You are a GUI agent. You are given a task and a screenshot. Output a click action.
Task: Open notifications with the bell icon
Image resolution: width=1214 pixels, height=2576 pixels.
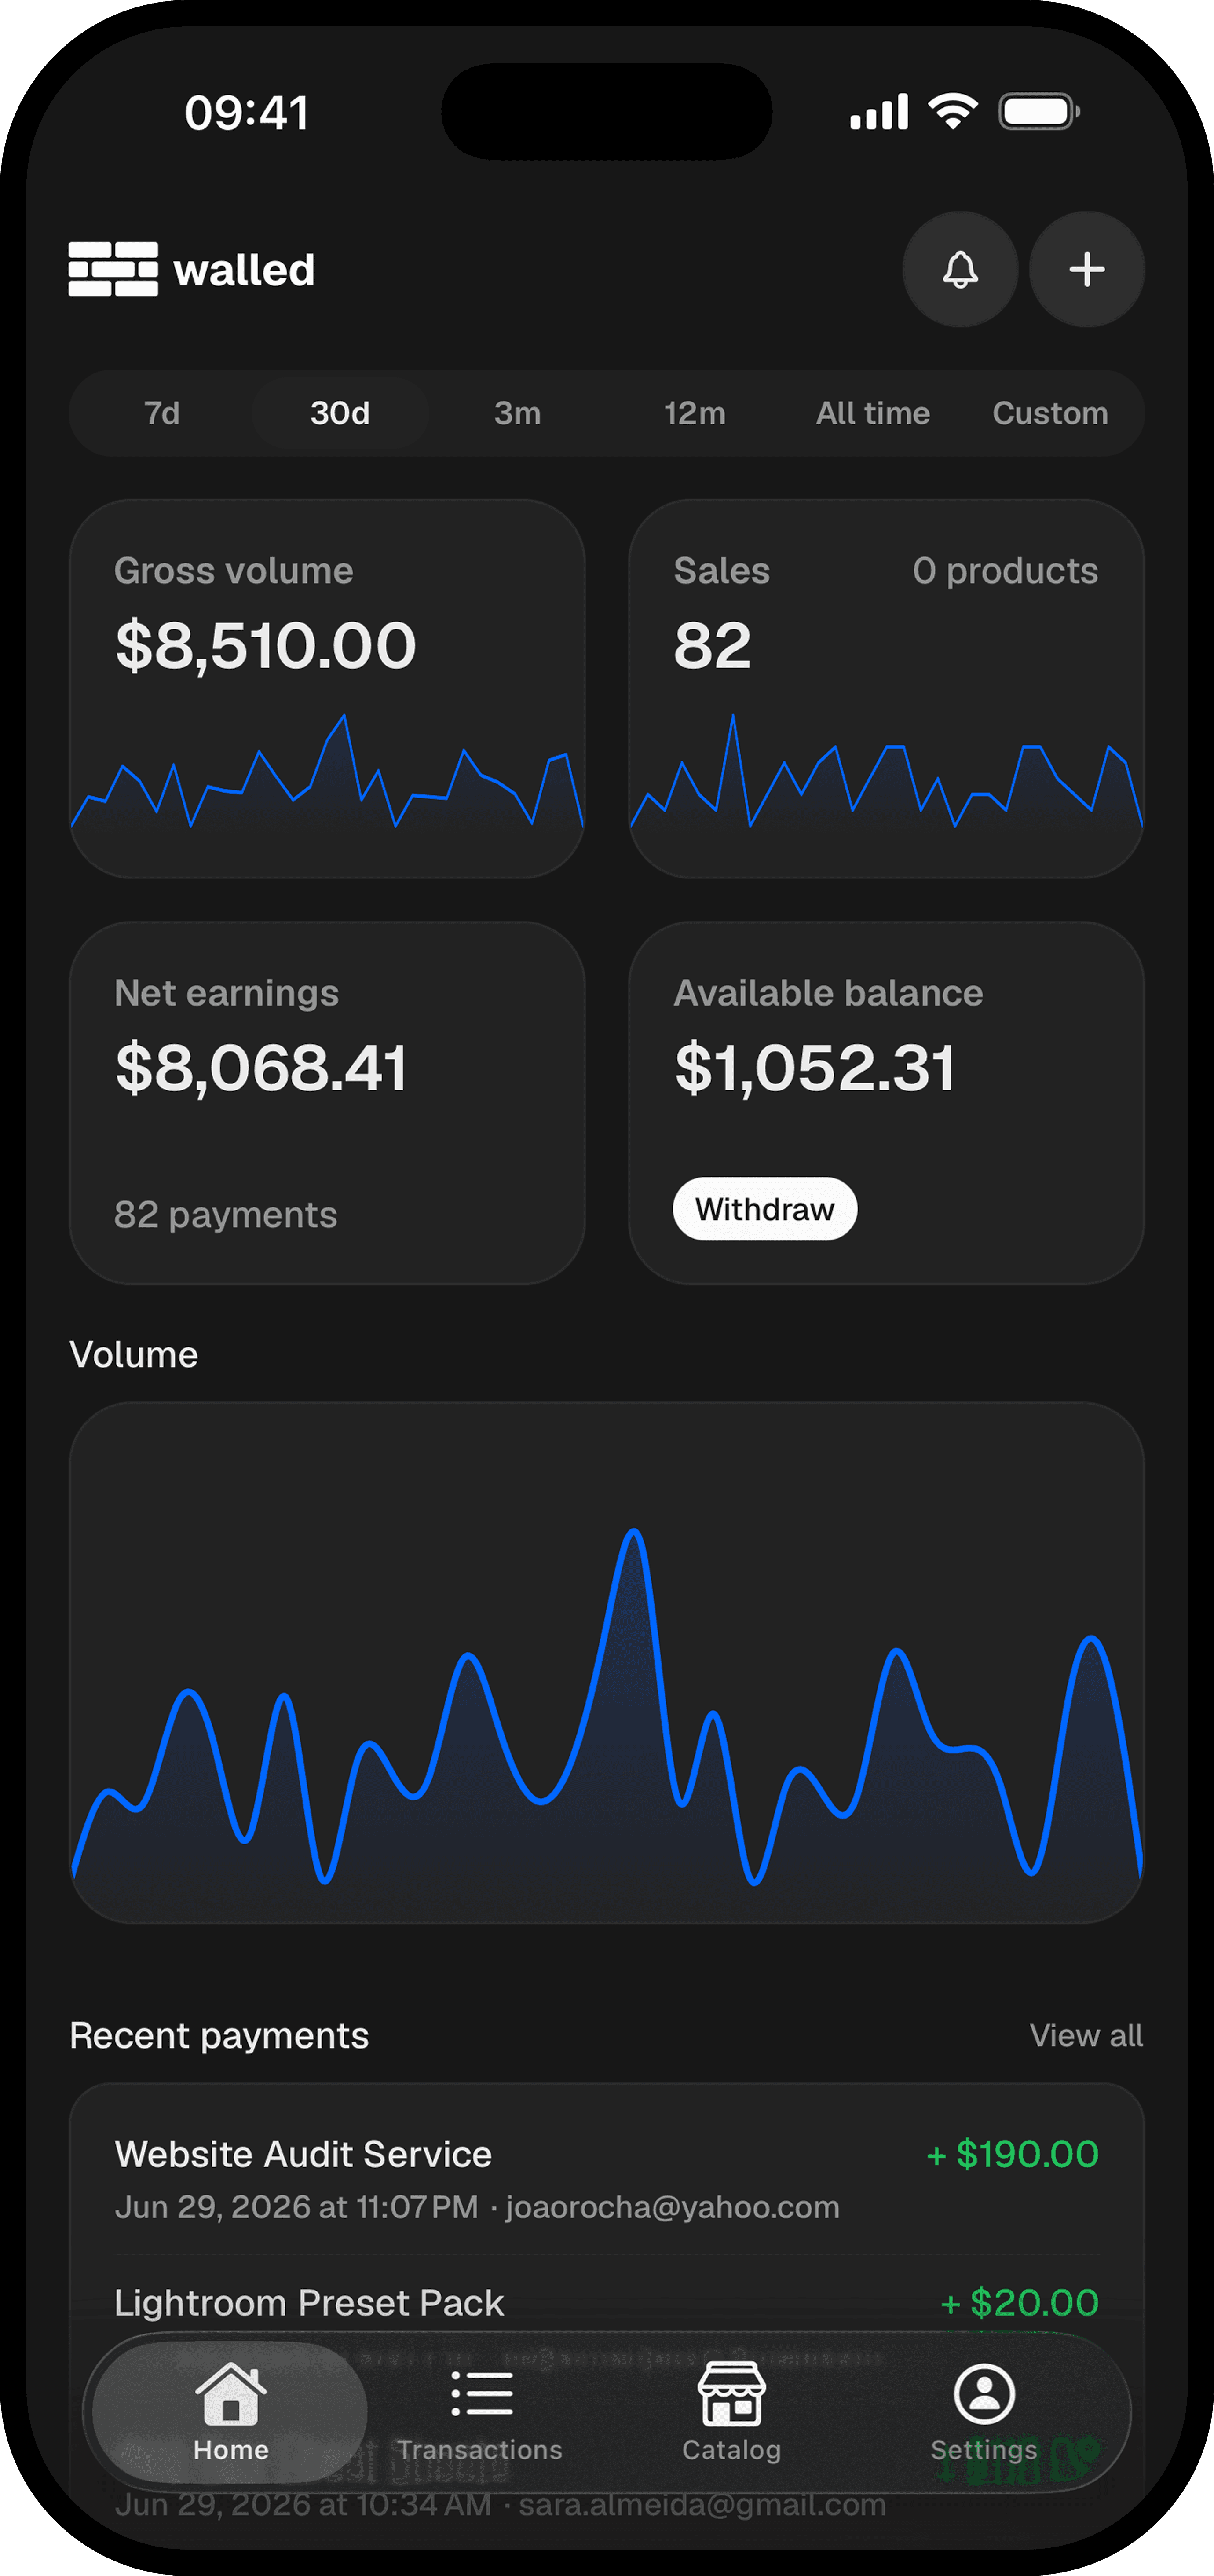click(960, 269)
